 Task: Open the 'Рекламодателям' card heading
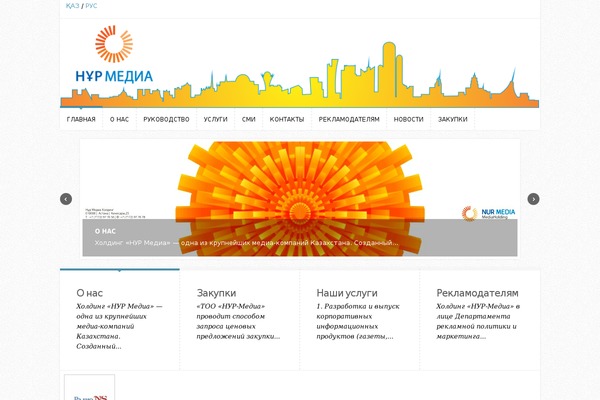477,293
